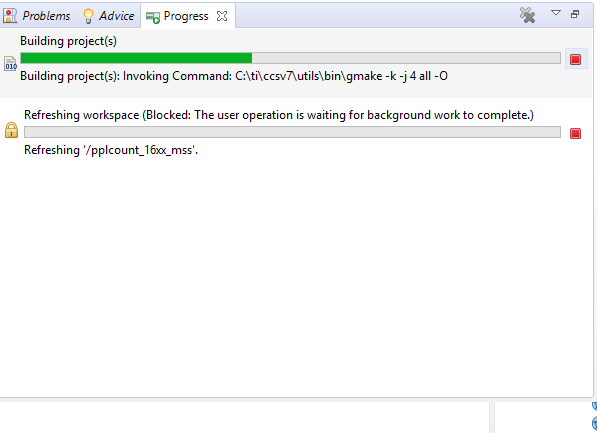This screenshot has width=597, height=433.
Task: Click the lock icon for blocked refresh
Action: click(x=11, y=130)
